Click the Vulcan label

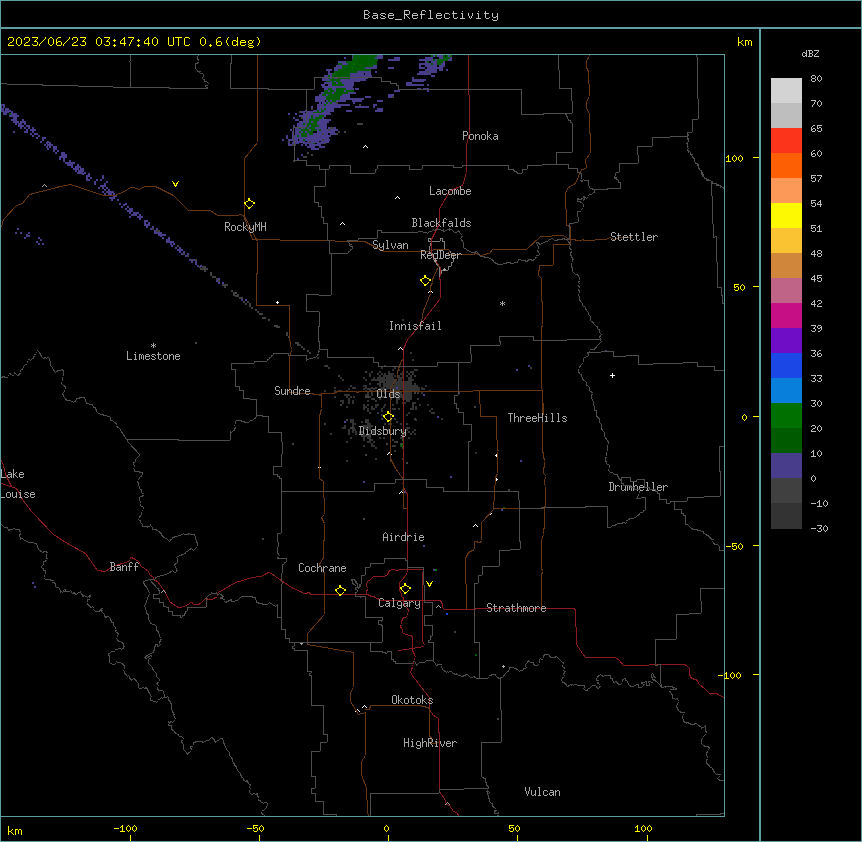[x=543, y=792]
